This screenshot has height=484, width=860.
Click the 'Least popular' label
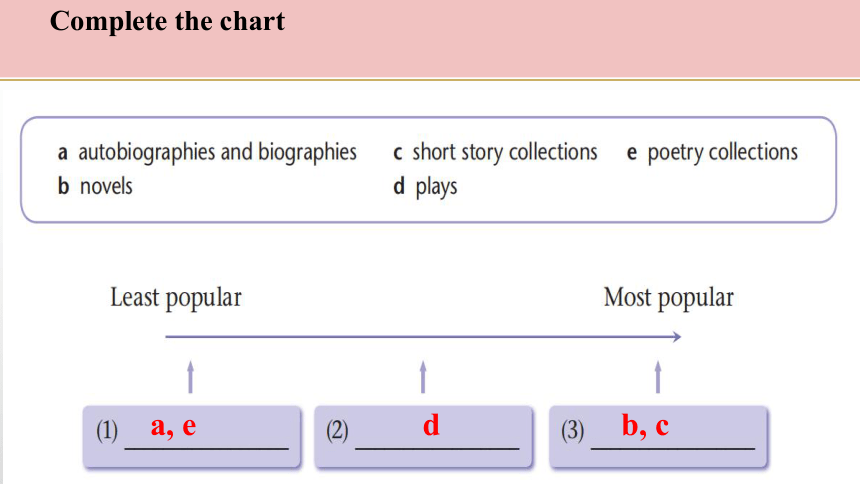point(176,298)
